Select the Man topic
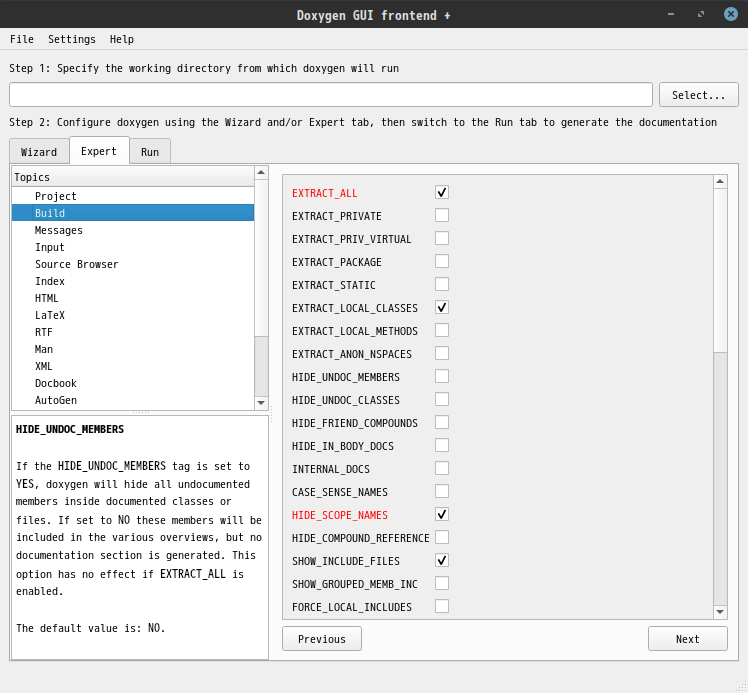The image size is (748, 693). coord(133,349)
